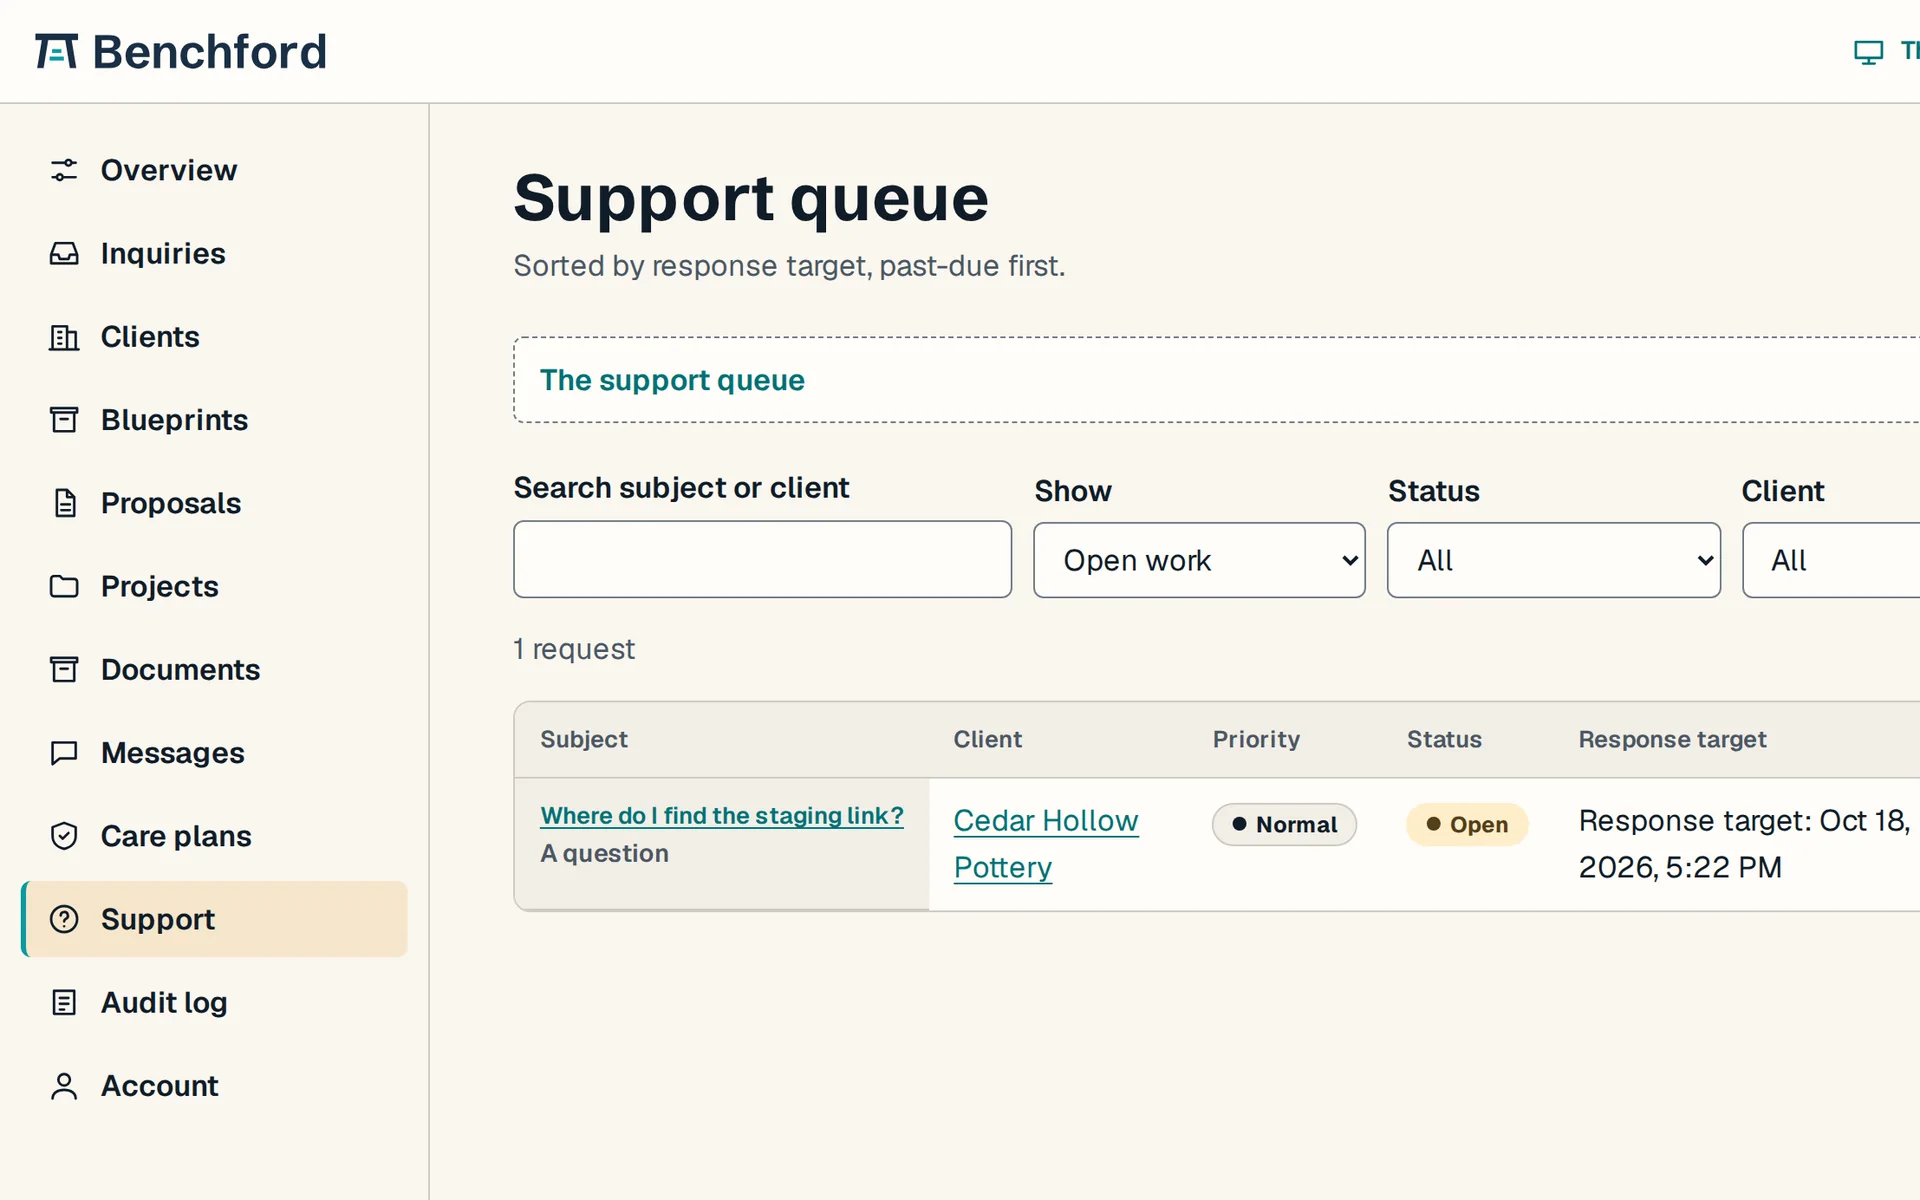This screenshot has height=1200, width=1920.
Task: Go to the Overview menu item
Action: (169, 170)
